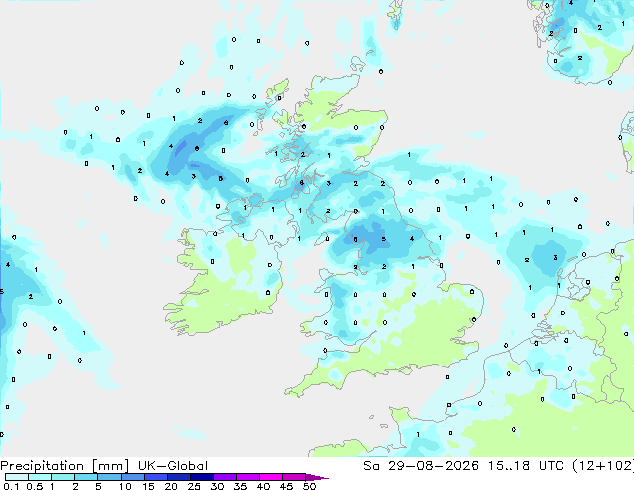Select the 35–40 mm violet legend swatch

[x=247, y=477]
